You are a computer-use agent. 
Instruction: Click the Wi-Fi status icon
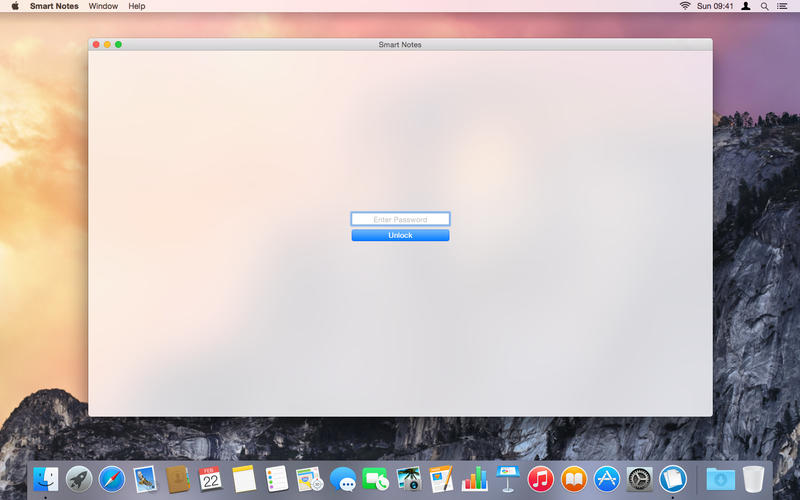pos(685,6)
